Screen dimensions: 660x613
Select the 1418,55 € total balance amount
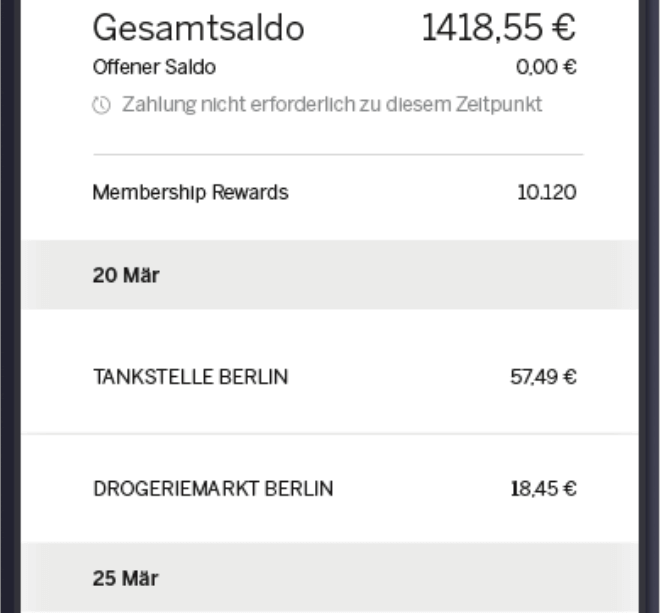[x=498, y=29]
